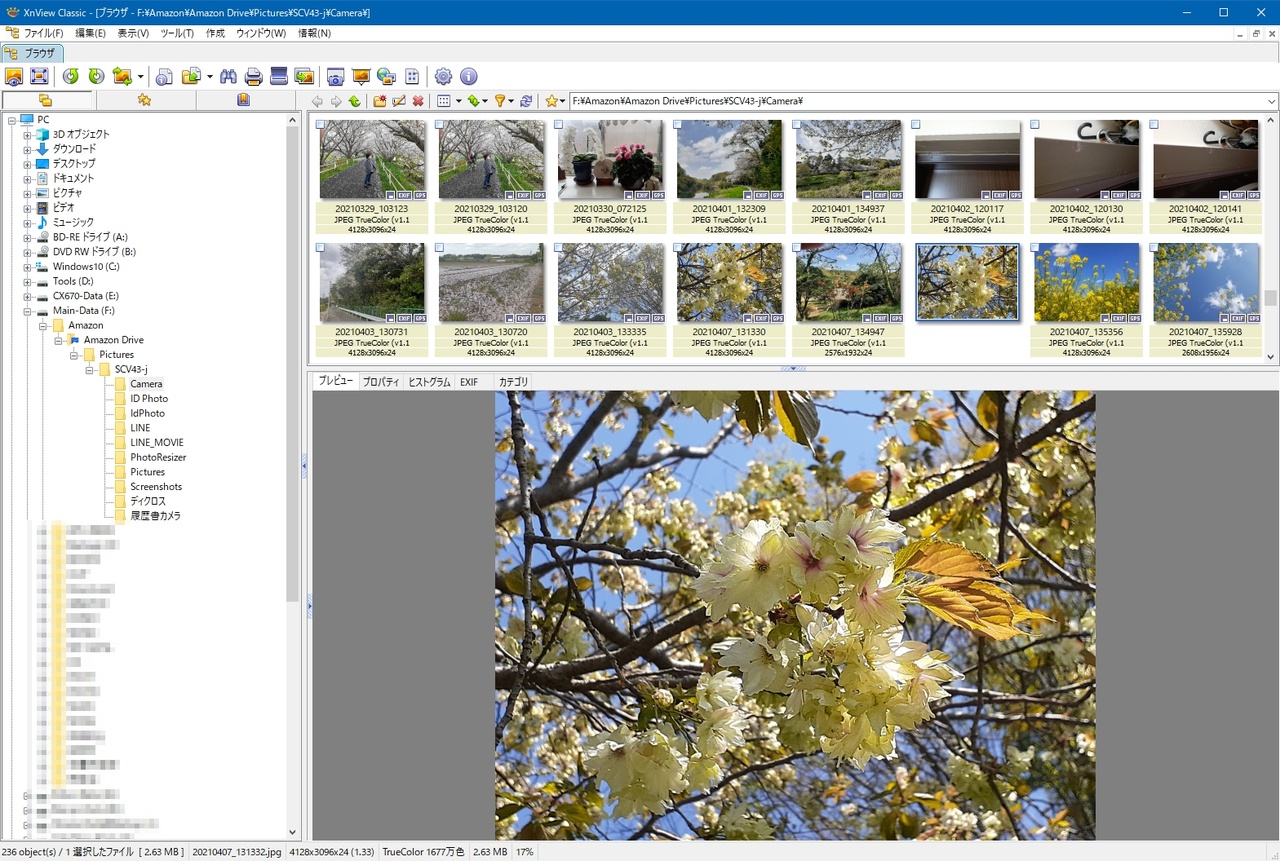Click the binoculars search icon
This screenshot has height=861, width=1280.
click(228, 76)
